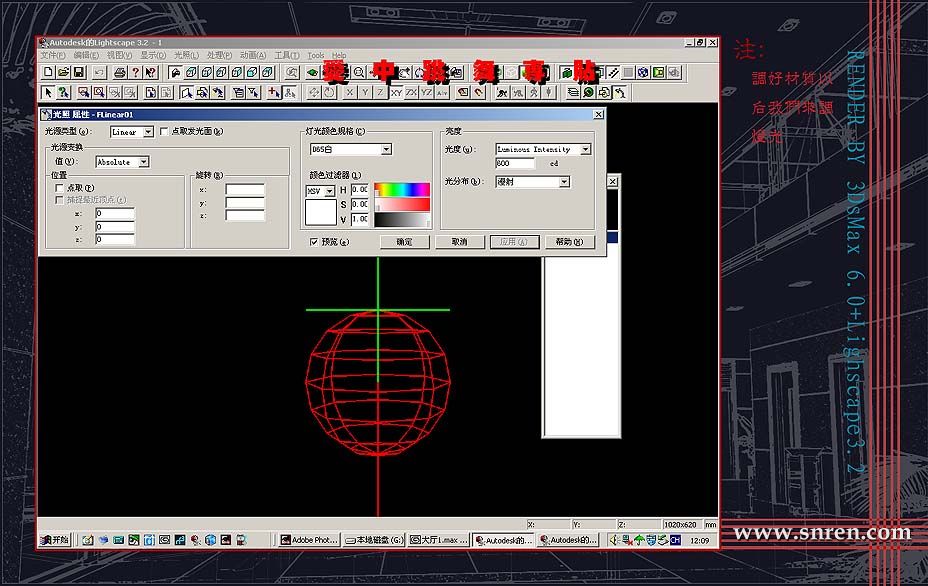Click the context help arrow-question icon
This screenshot has width=928, height=586.
(150, 72)
